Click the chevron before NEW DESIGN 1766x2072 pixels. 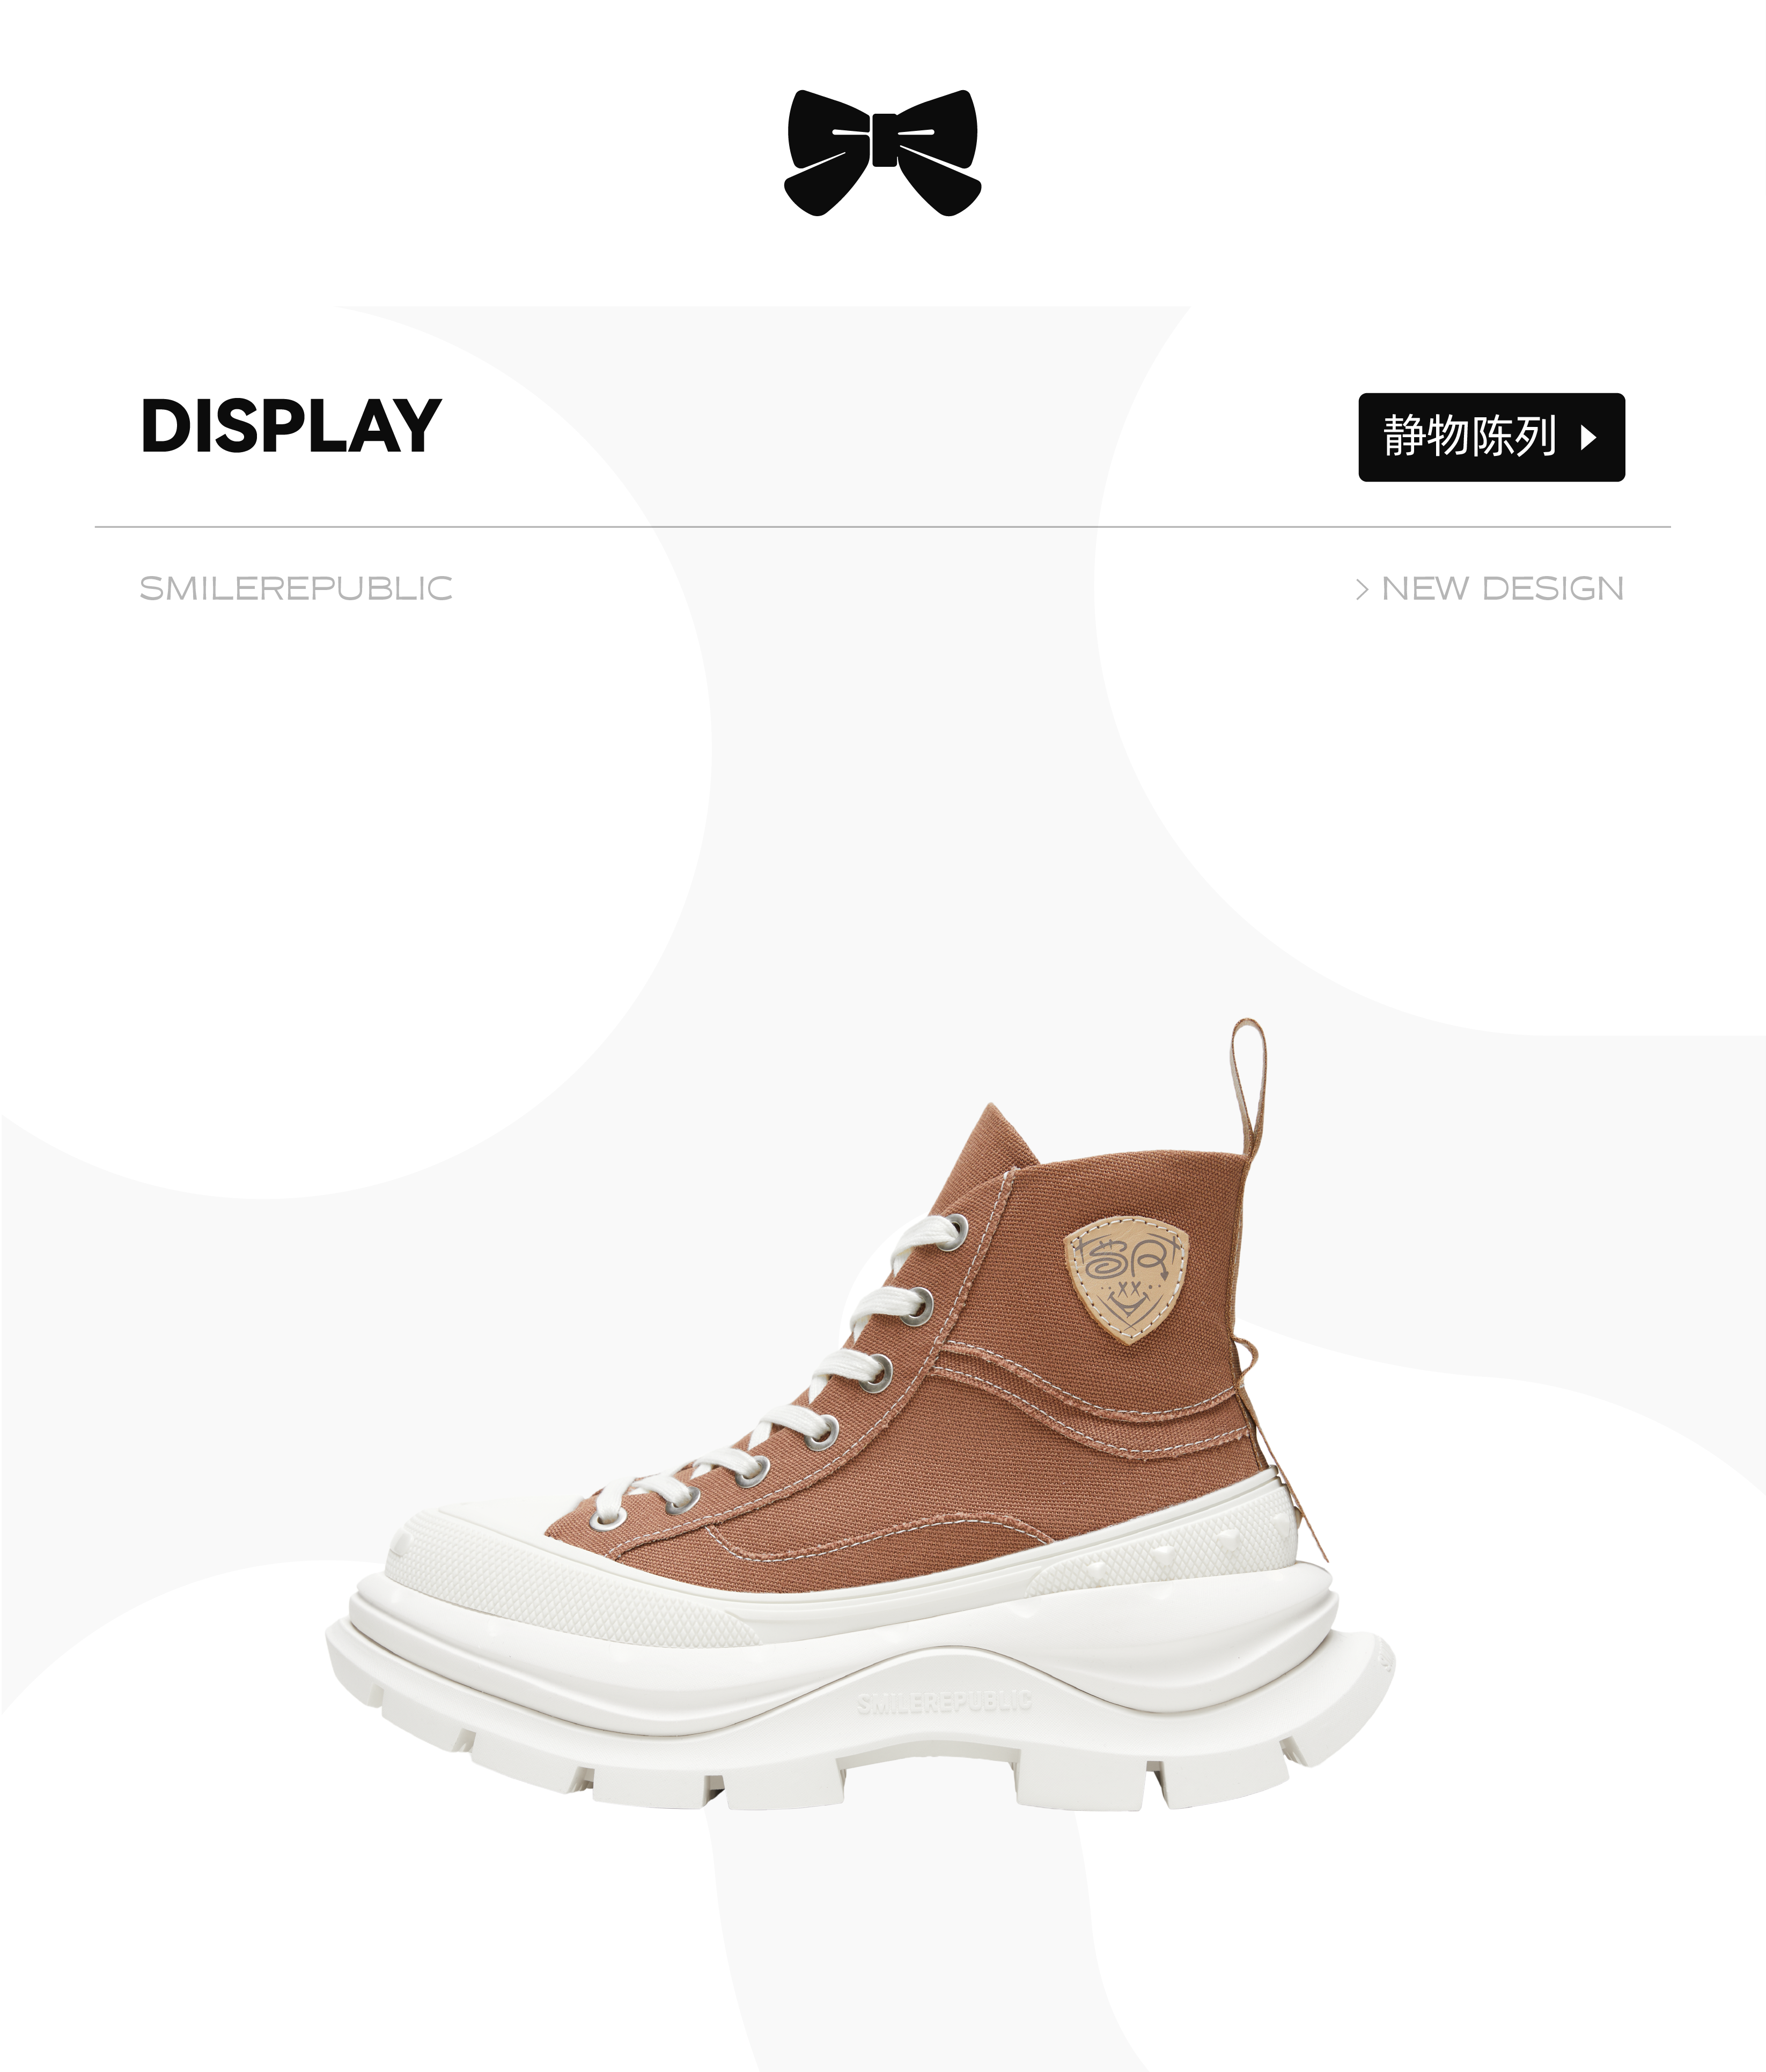(1361, 589)
